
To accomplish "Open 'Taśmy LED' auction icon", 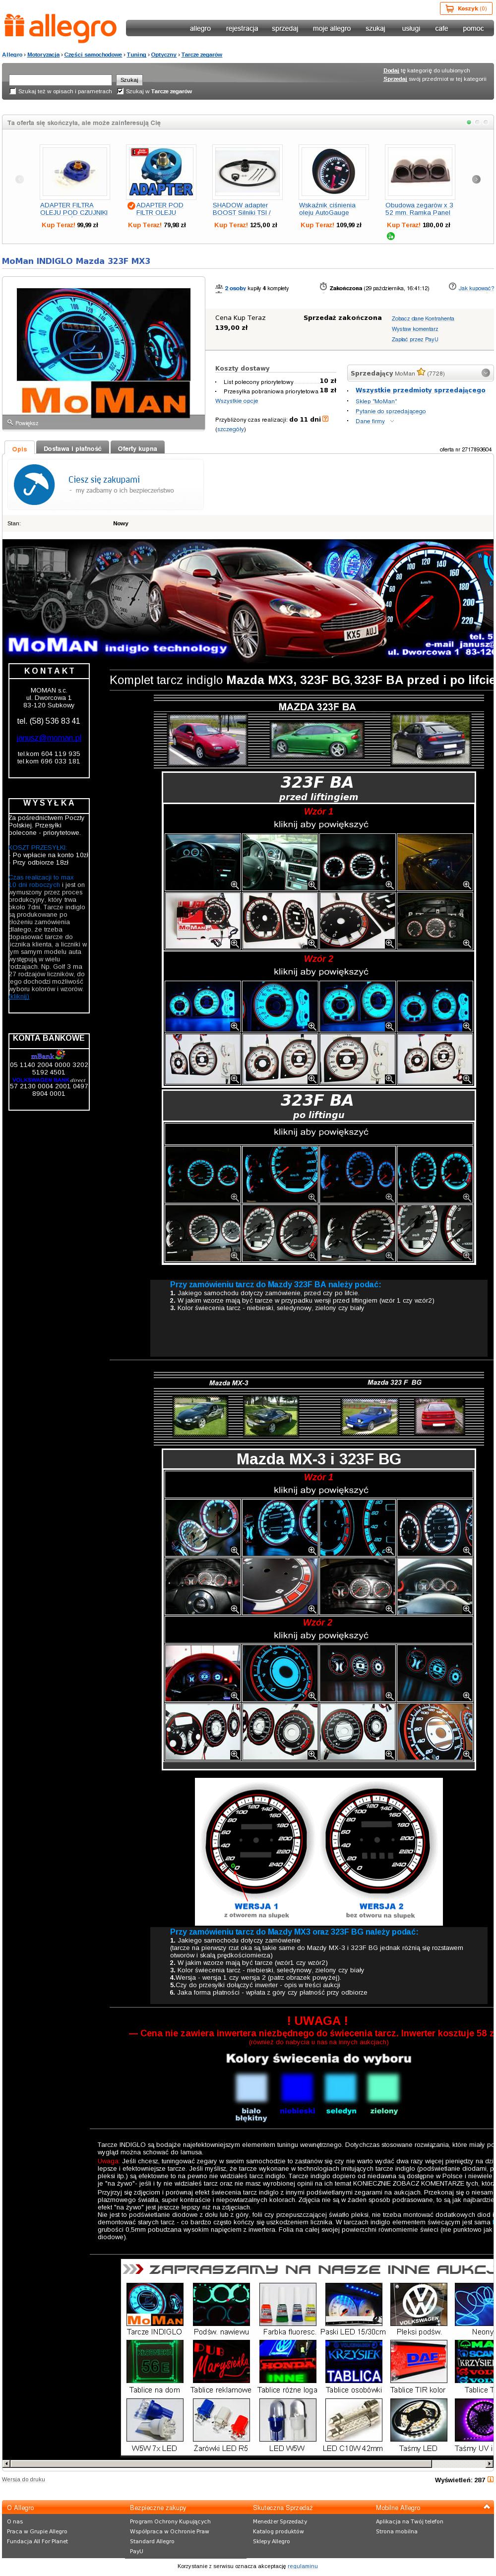I will point(419,2420).
